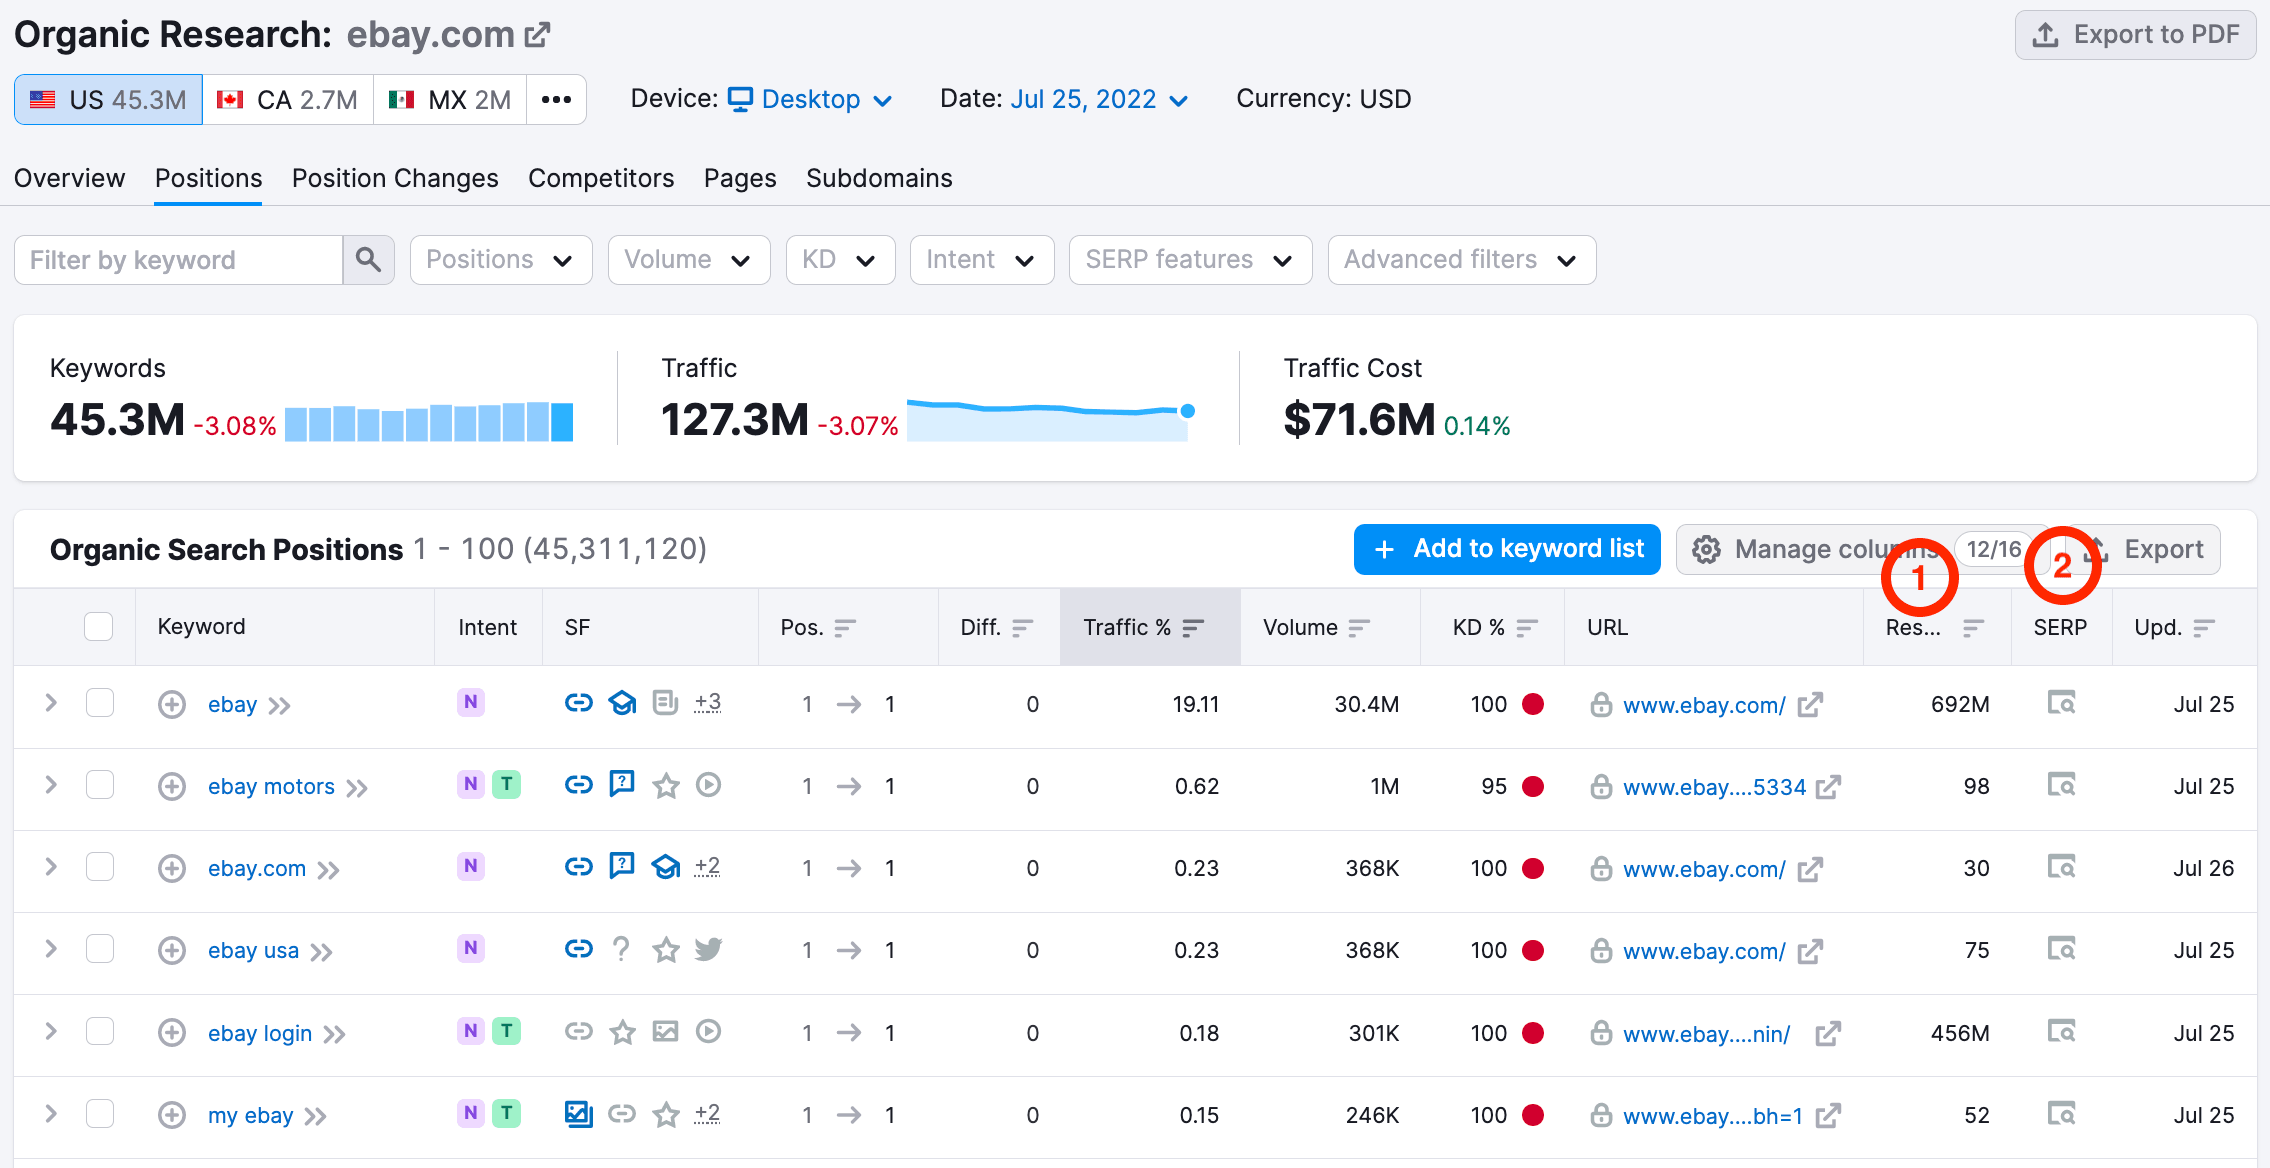Click knowledge panel icon in ebay row

tap(622, 703)
